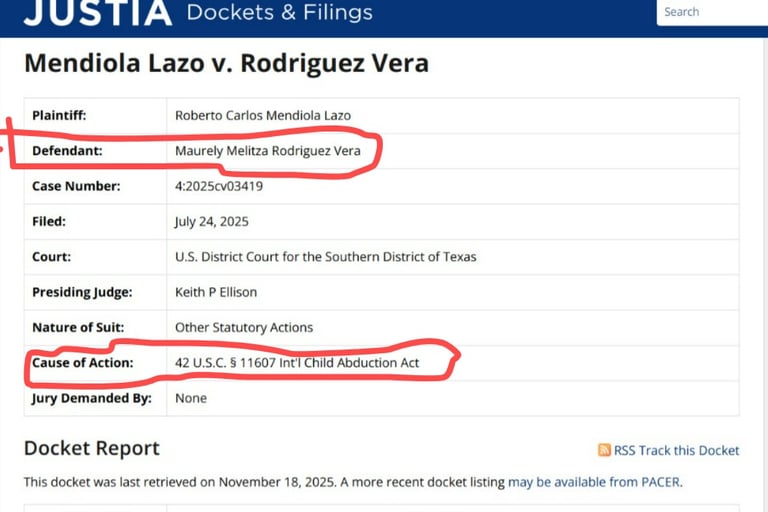Click the Cause of Action row label
This screenshot has height=512, width=768.
point(83,363)
